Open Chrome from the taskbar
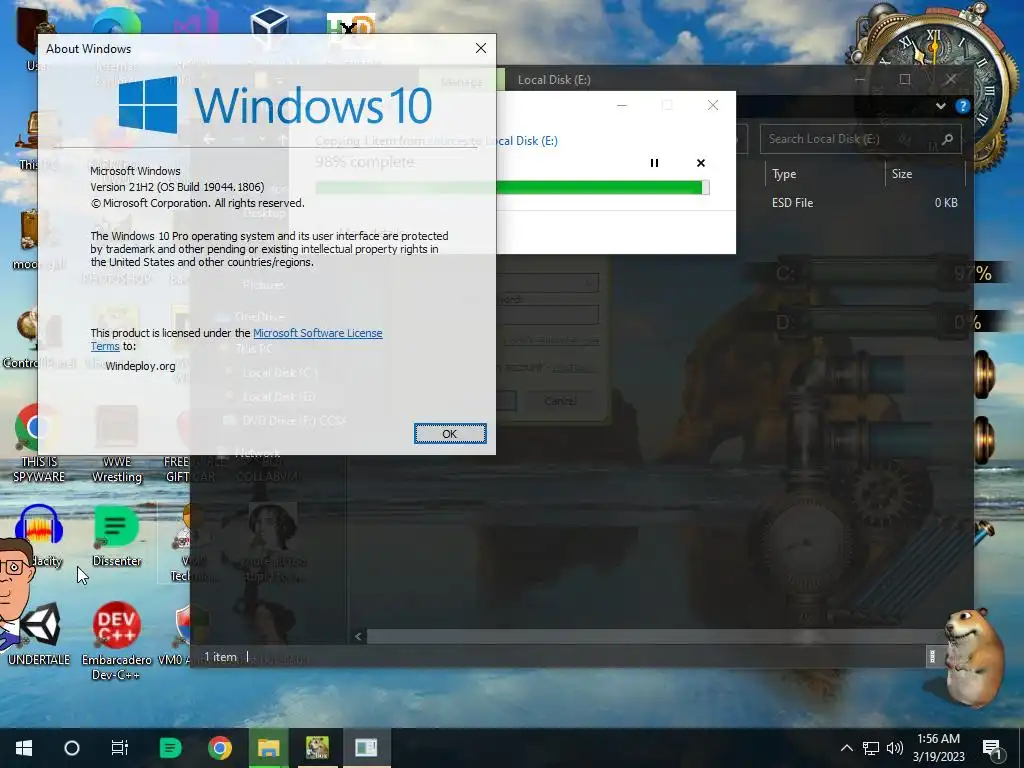Viewport: 1024px width, 768px height. tap(220, 748)
